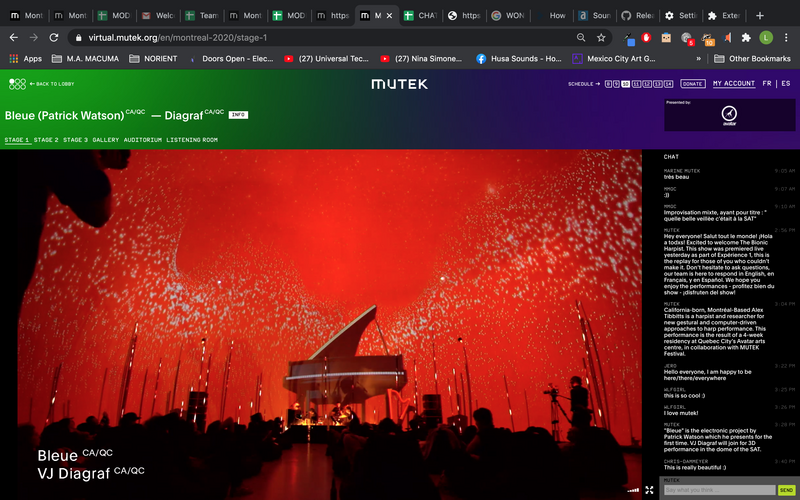Click the MUTEK dots logo icon
Screen dimensions: 800x500
(x=17, y=84)
